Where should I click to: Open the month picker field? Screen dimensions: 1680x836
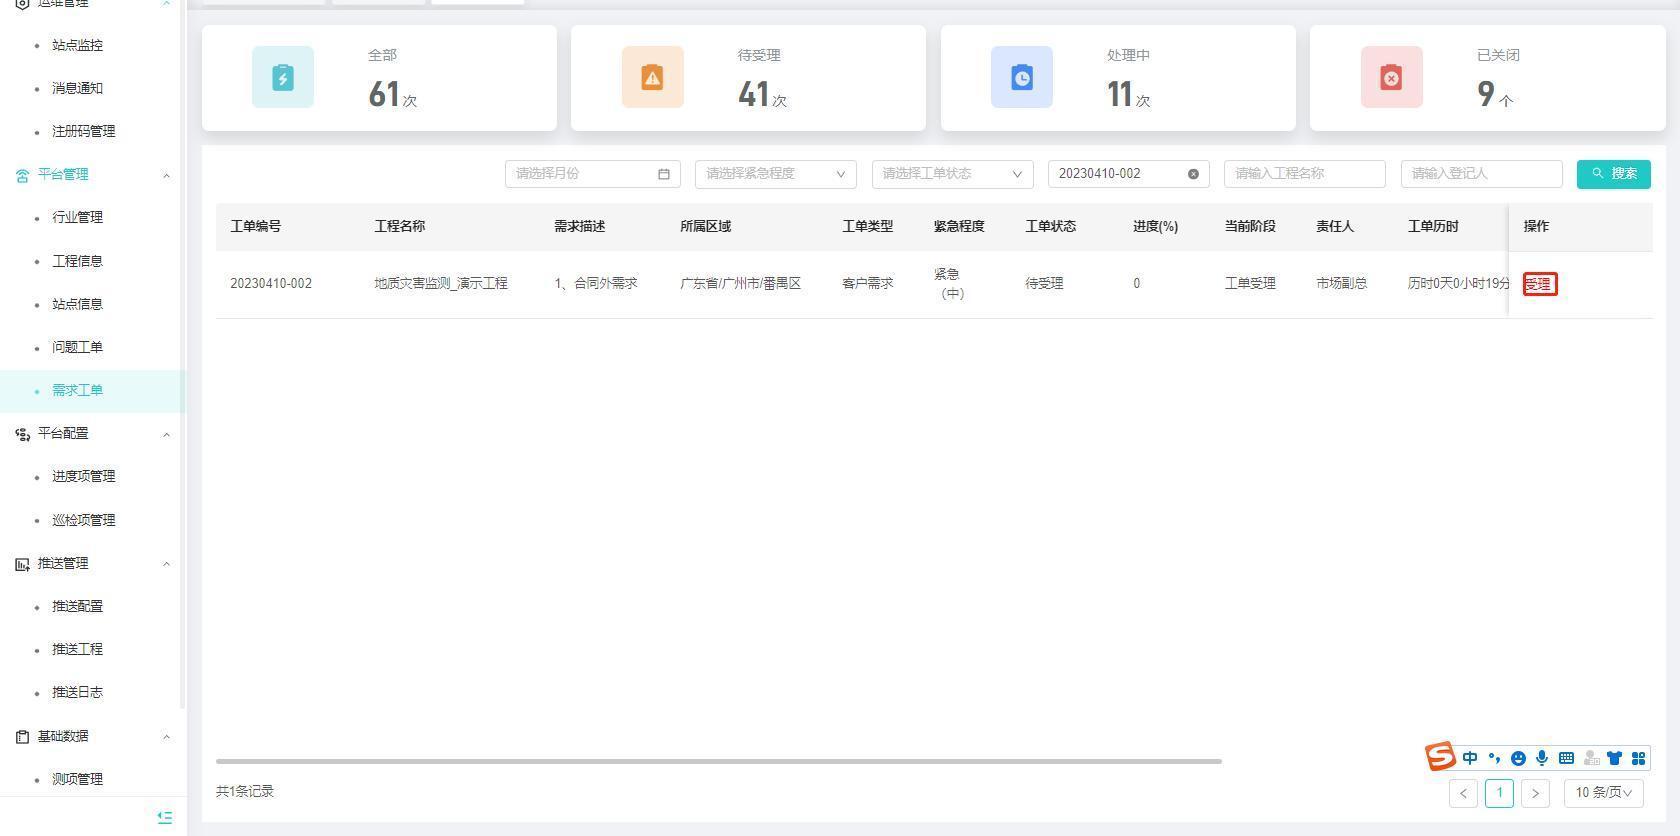point(592,174)
